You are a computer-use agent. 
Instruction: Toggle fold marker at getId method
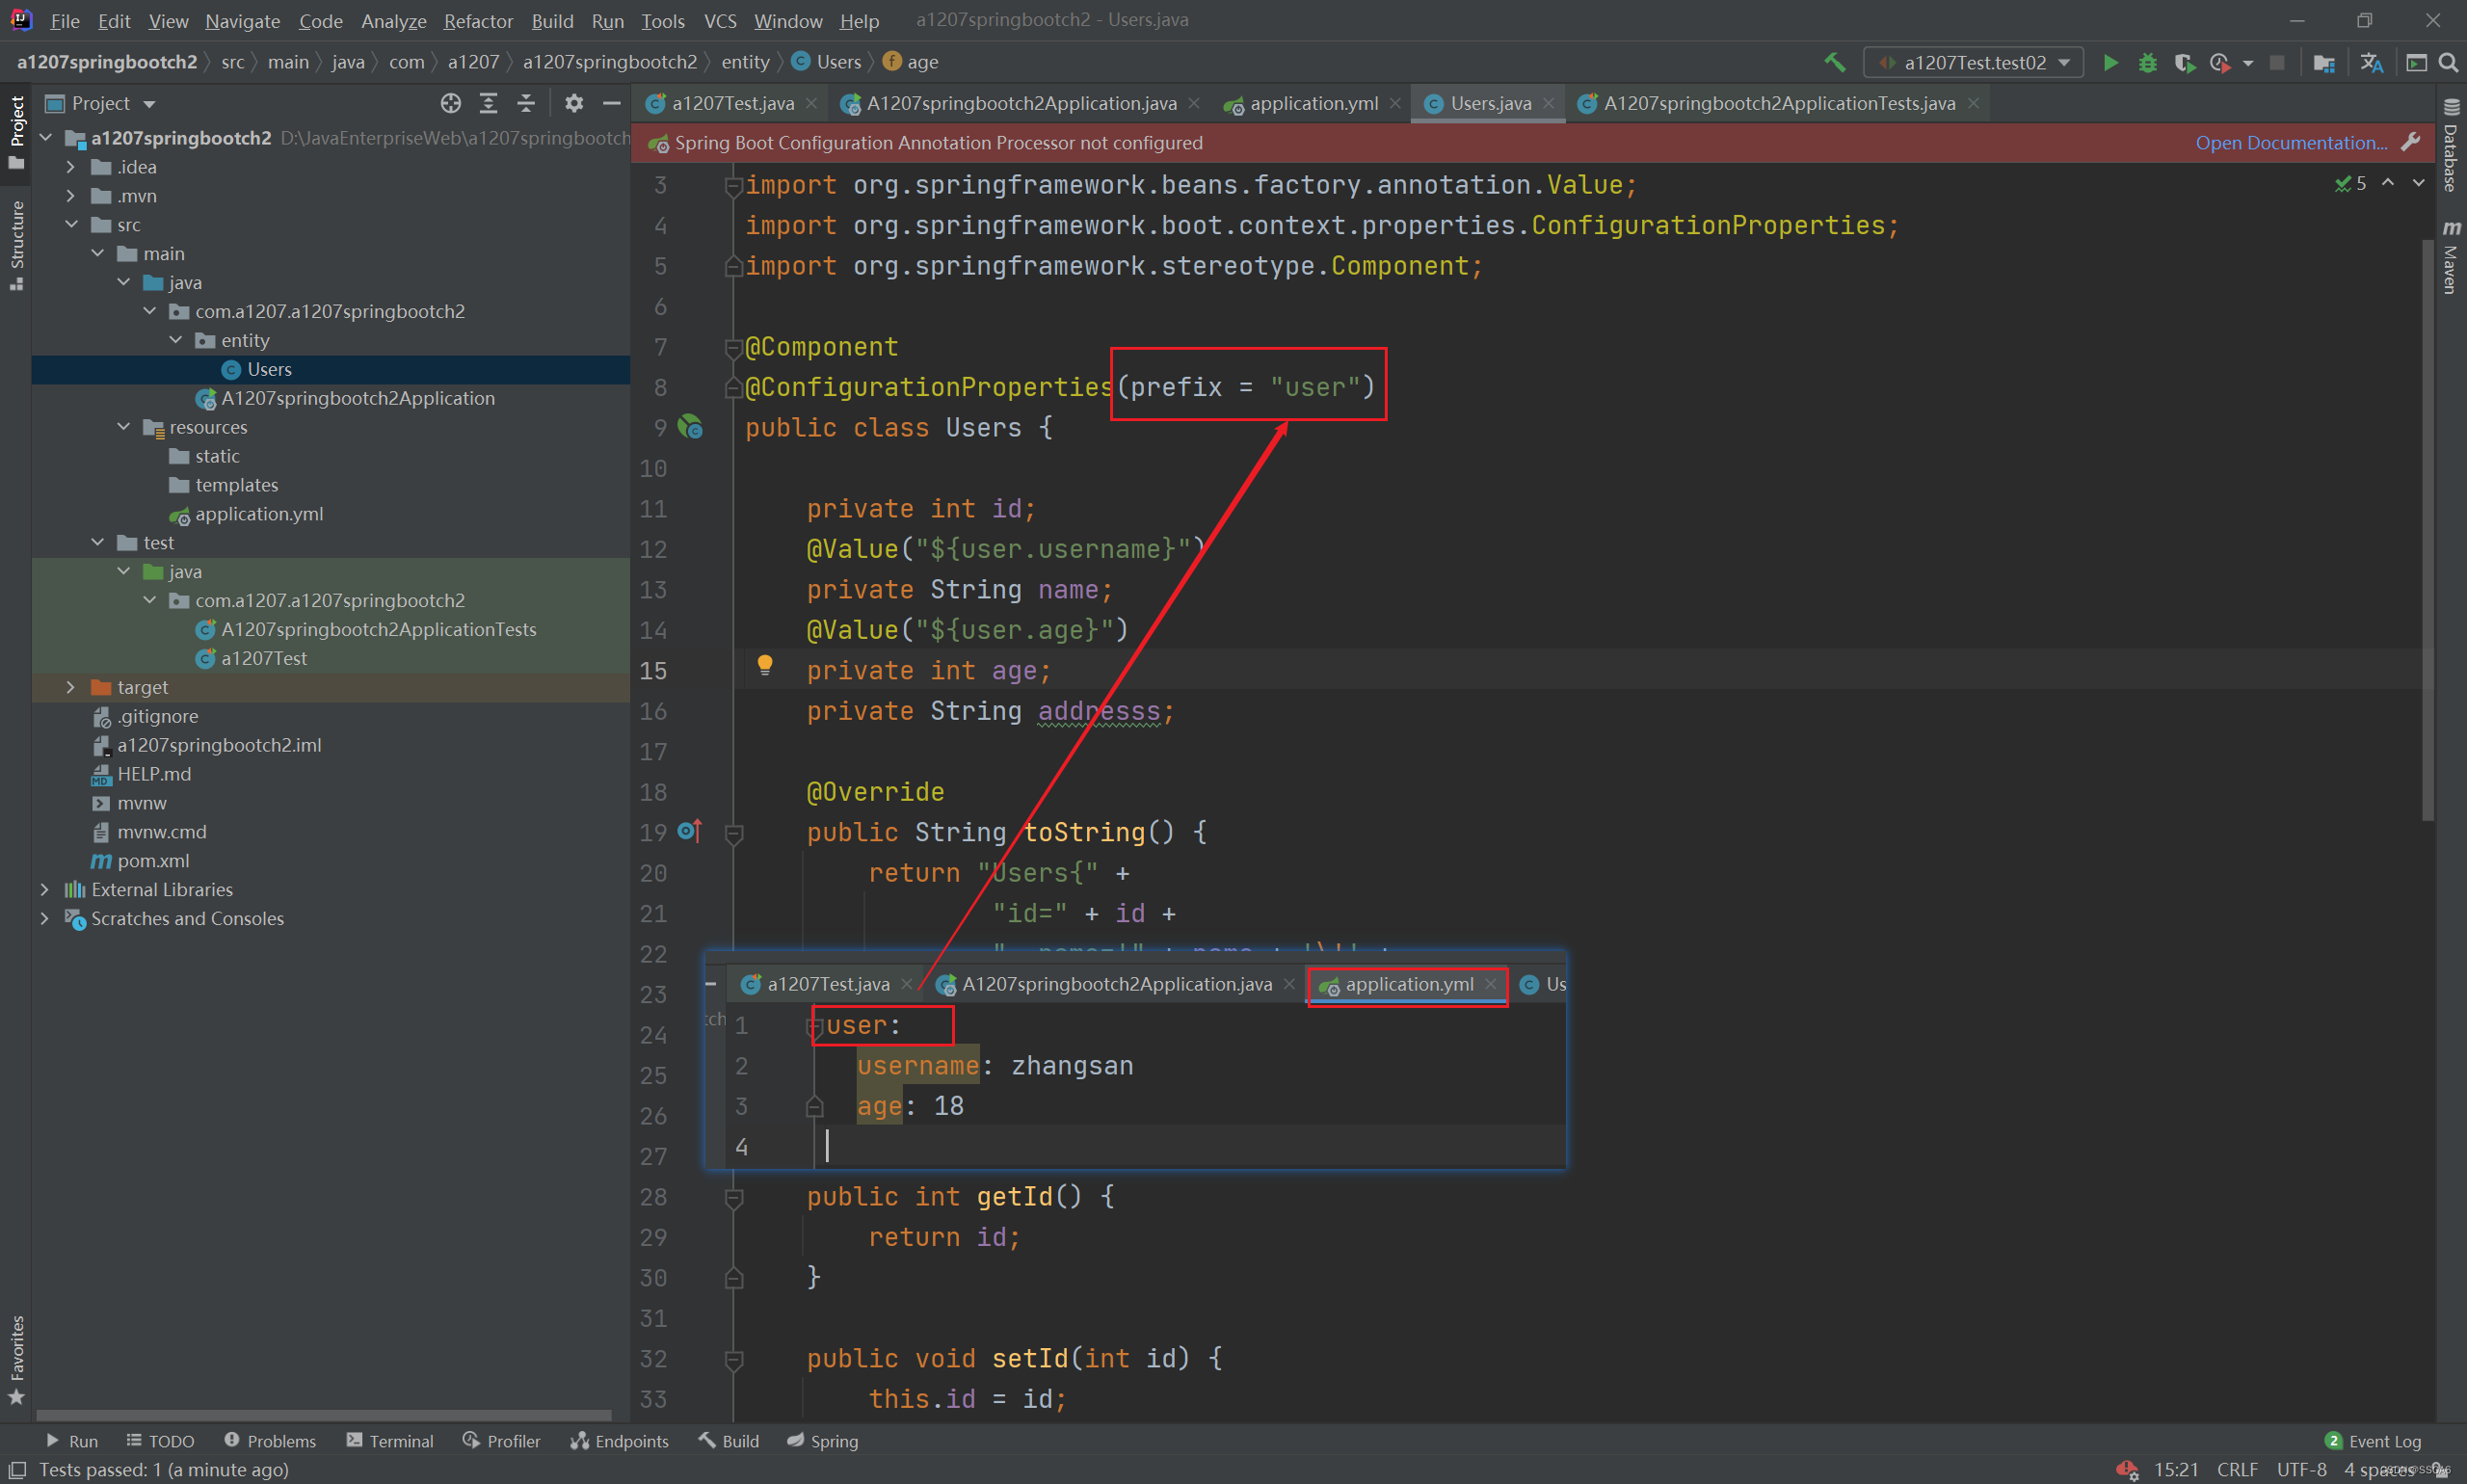point(734,1197)
